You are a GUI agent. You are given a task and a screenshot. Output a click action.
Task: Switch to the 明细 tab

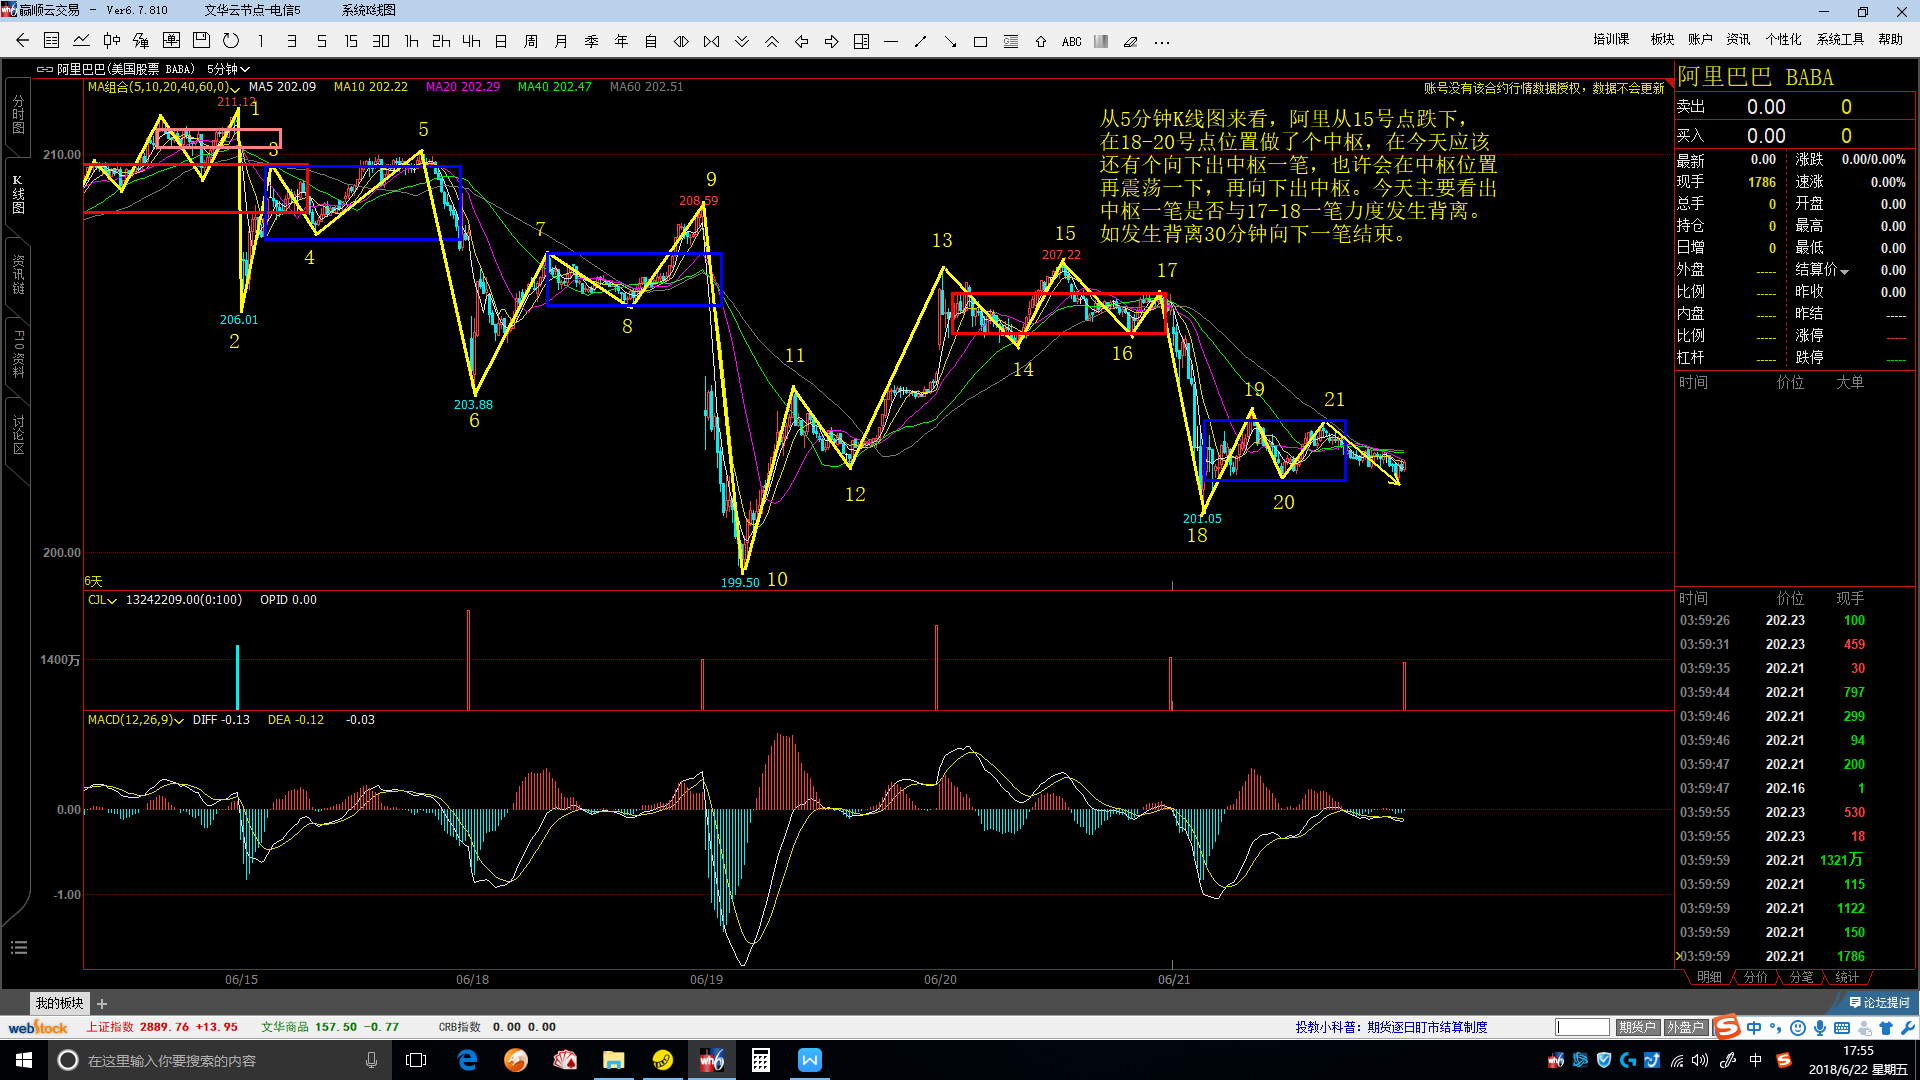coord(1709,977)
